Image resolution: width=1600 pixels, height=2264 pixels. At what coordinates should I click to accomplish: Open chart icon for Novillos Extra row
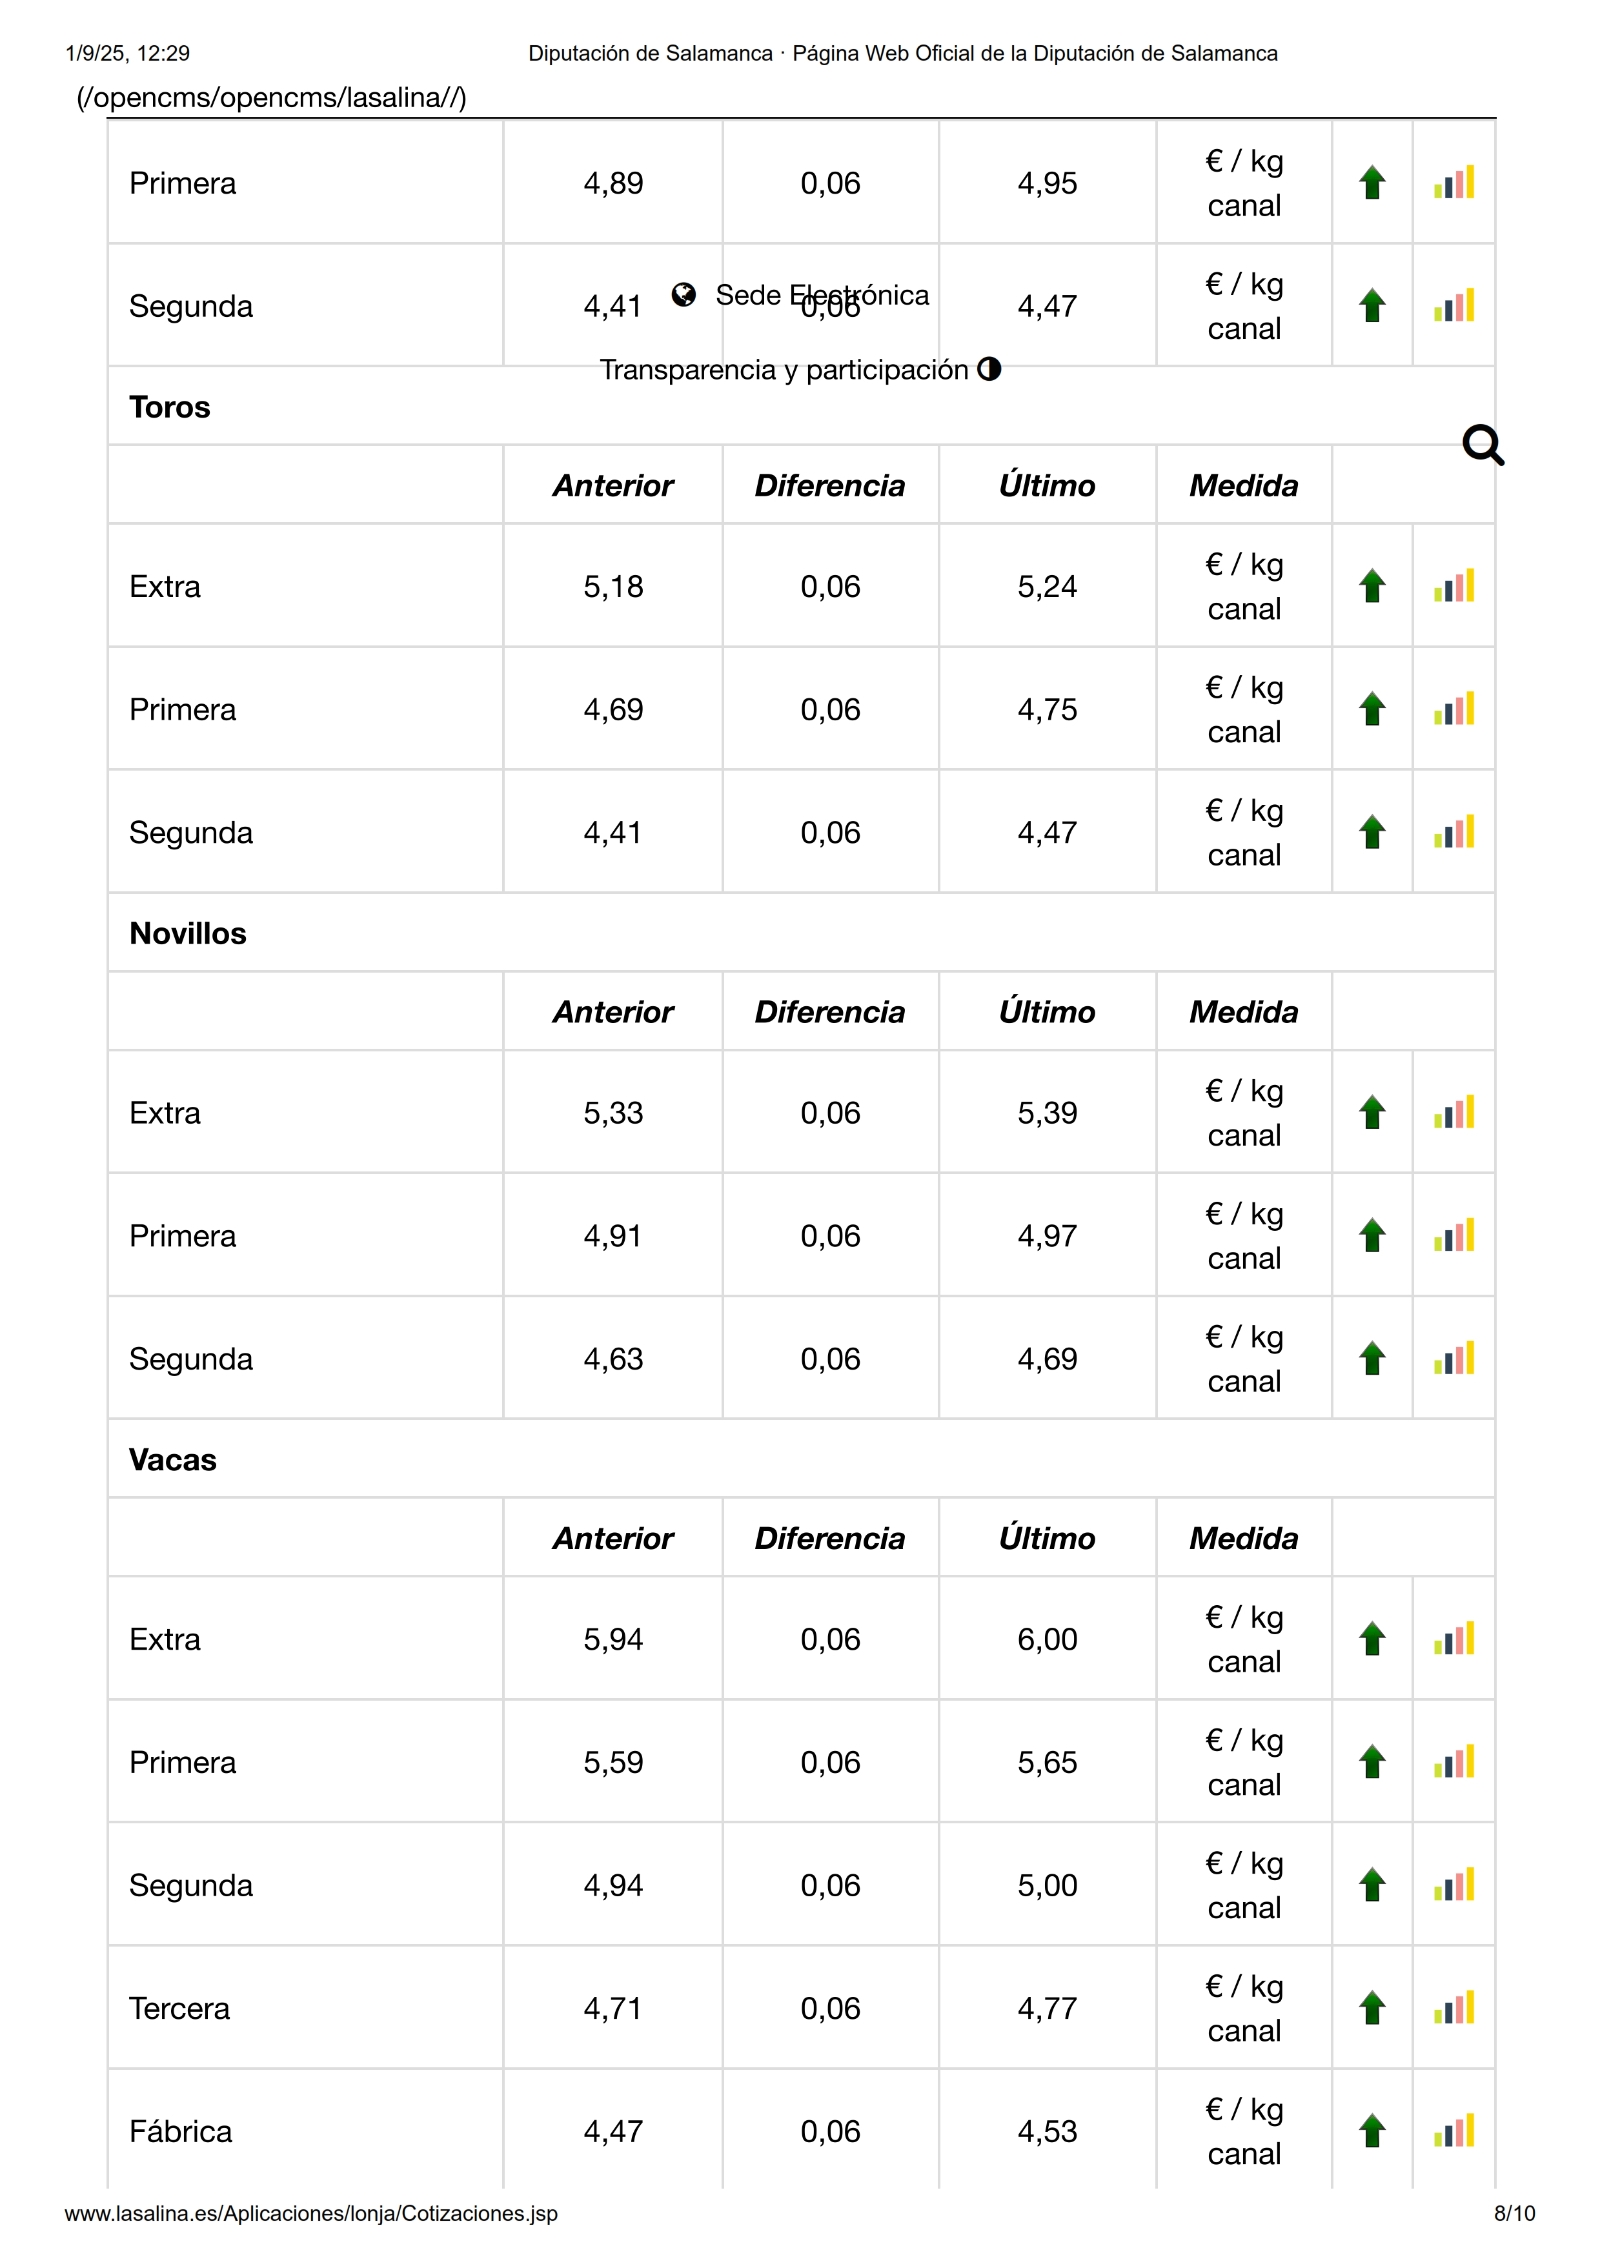tap(1453, 1112)
